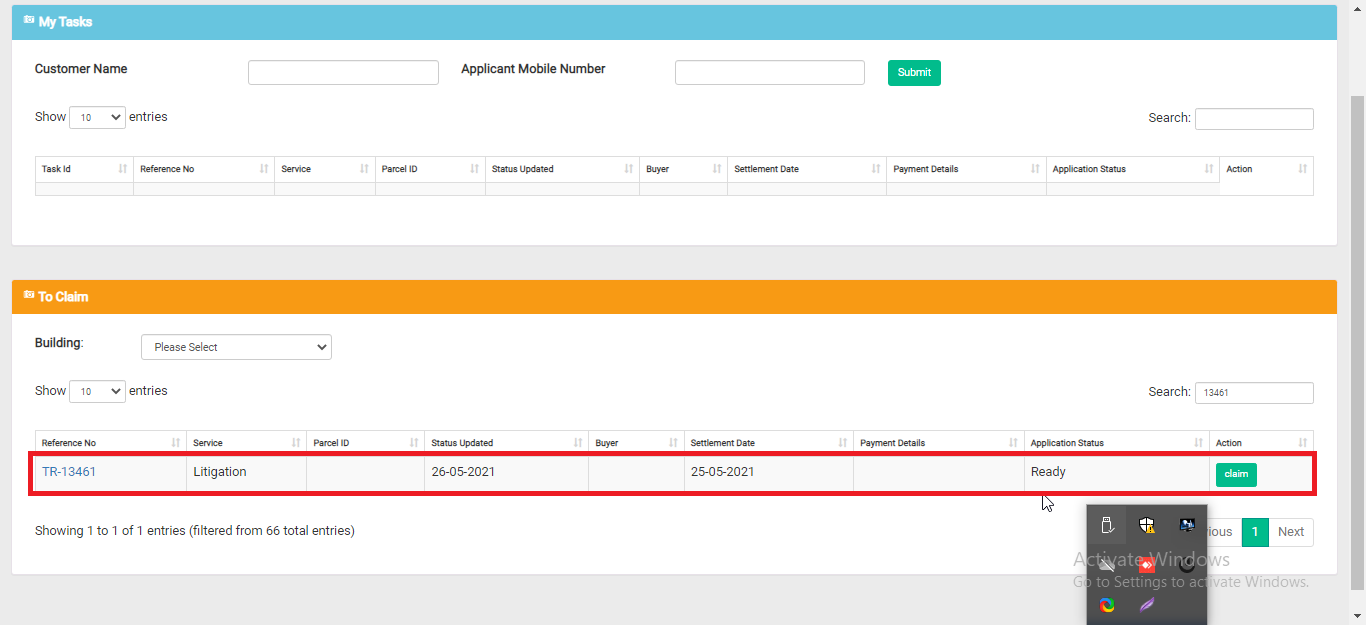1366x625 pixels.
Task: Go to pagination page 1
Action: [x=1255, y=532]
